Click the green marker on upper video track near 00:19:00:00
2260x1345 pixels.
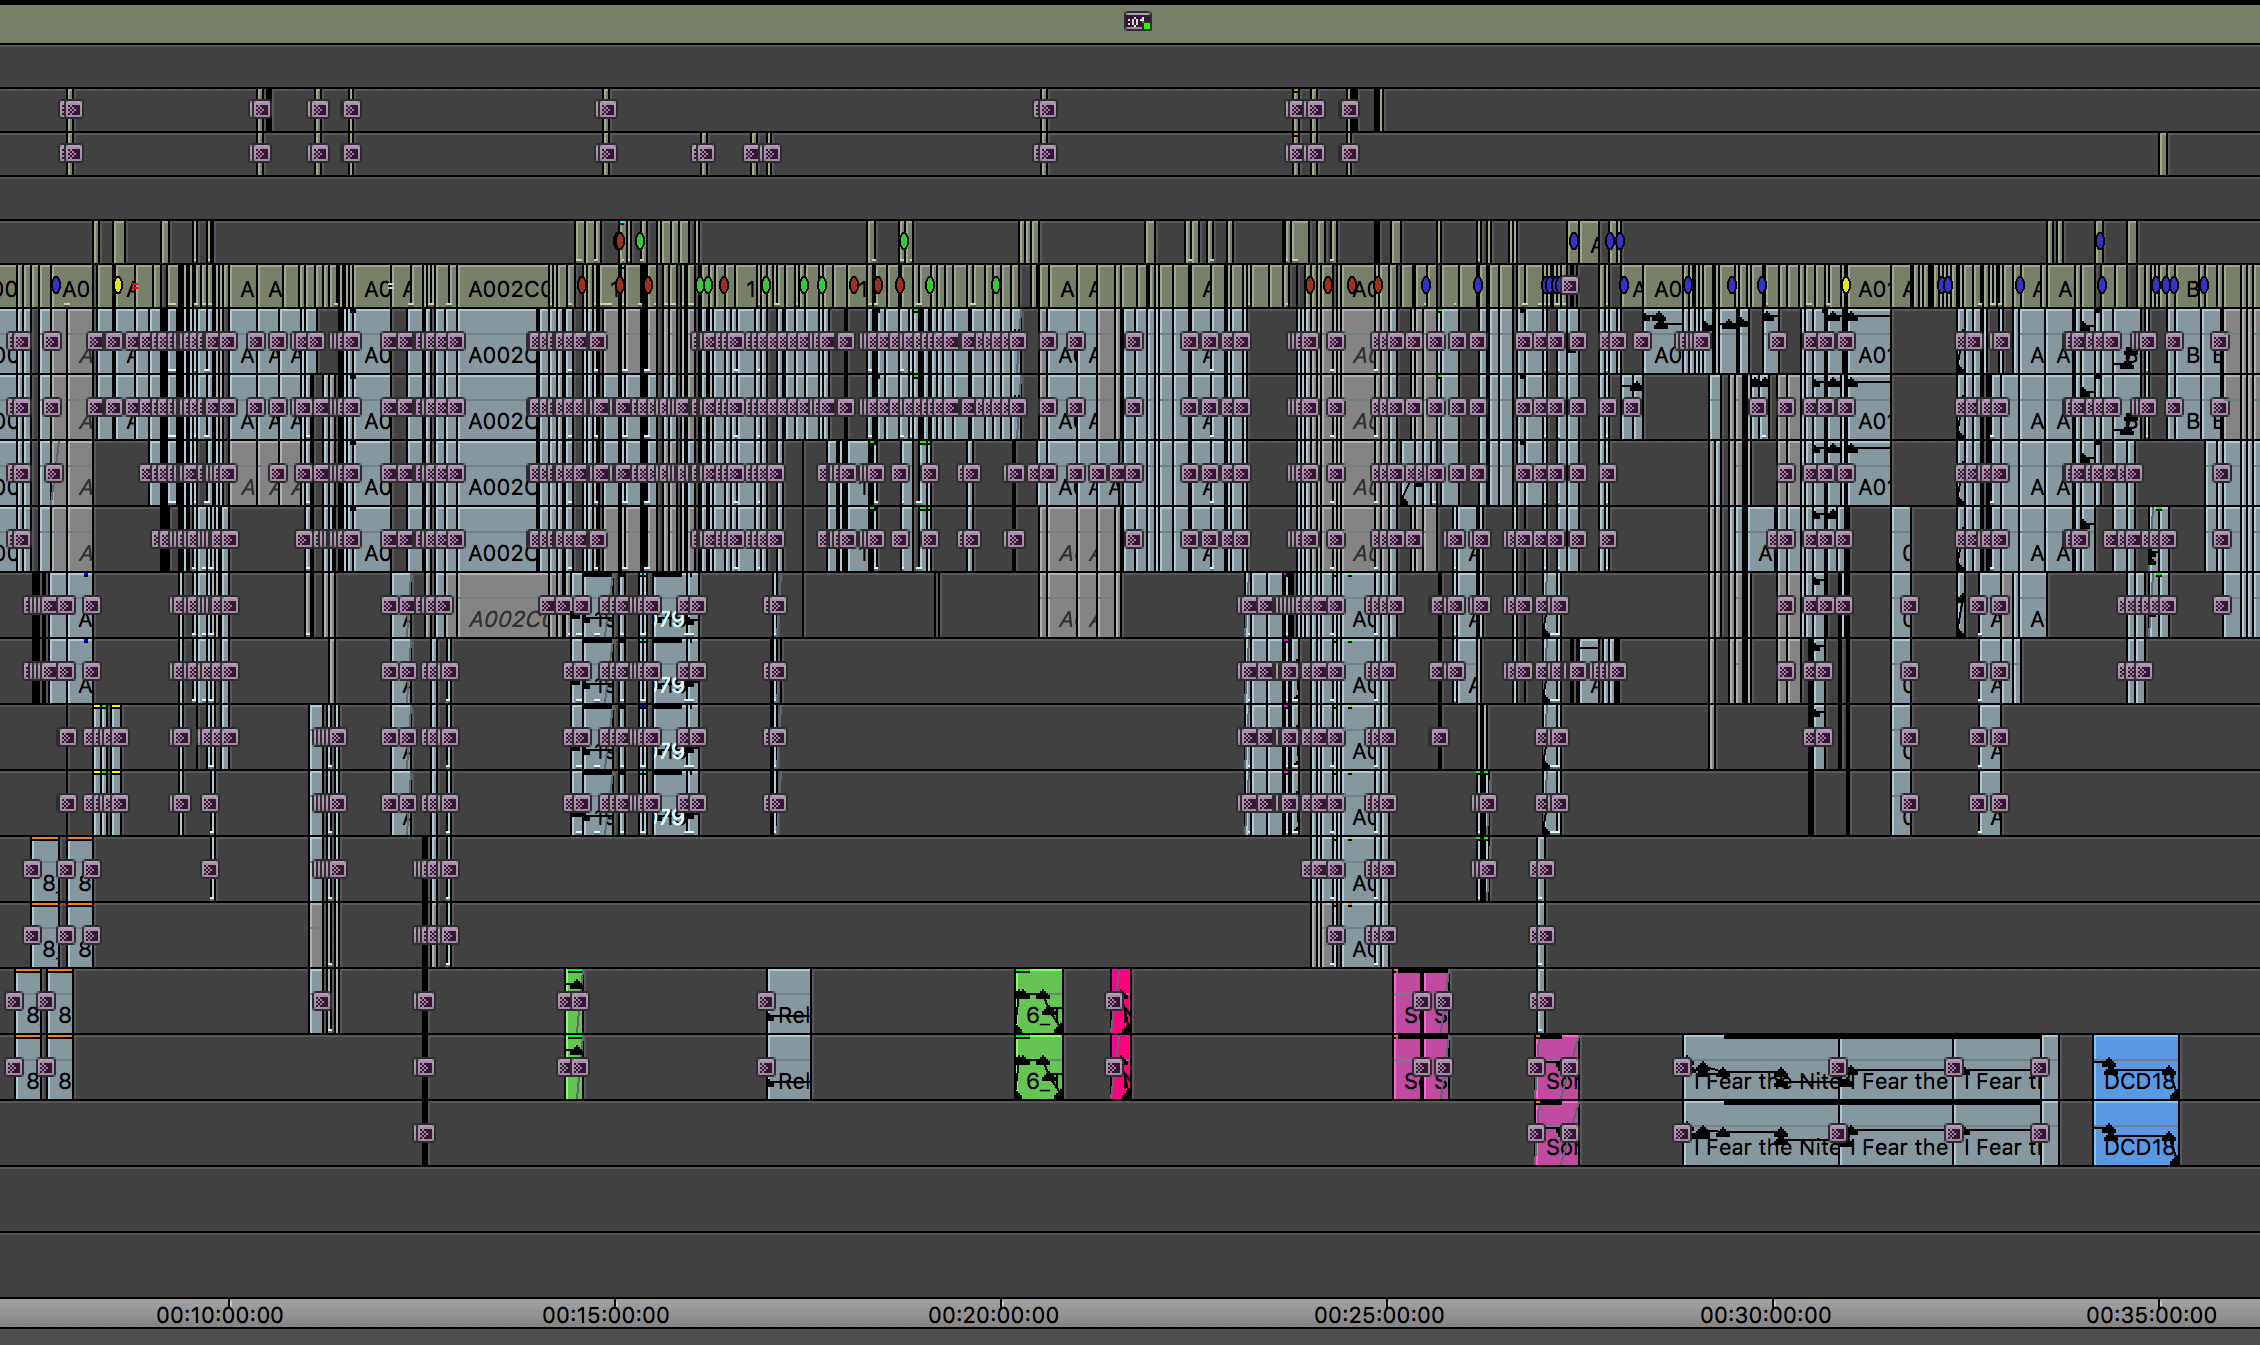904,241
